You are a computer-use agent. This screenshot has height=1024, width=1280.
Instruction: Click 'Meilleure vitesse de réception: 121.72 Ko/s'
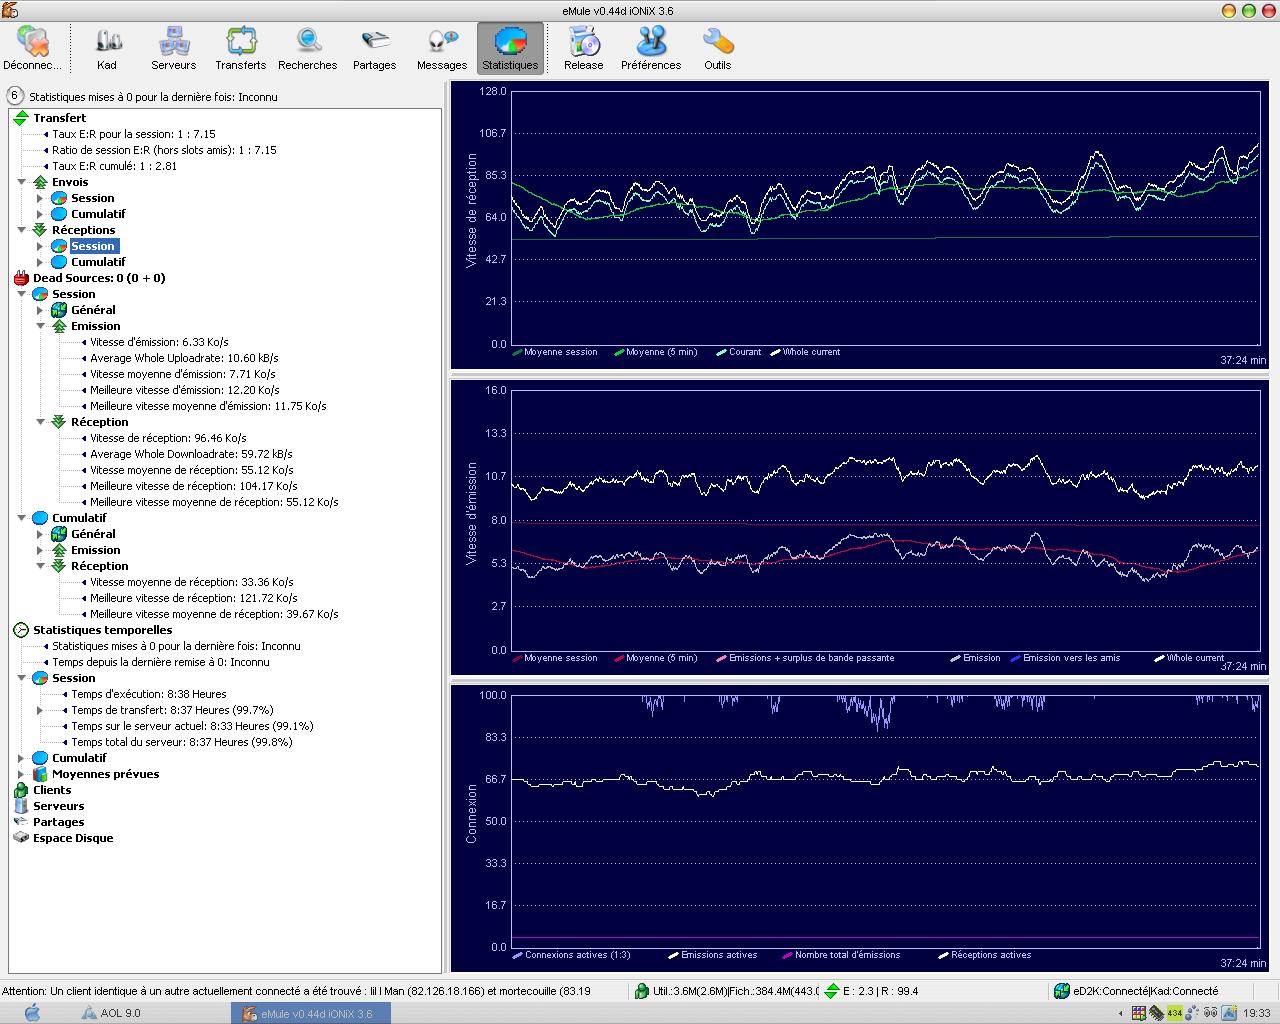[192, 598]
